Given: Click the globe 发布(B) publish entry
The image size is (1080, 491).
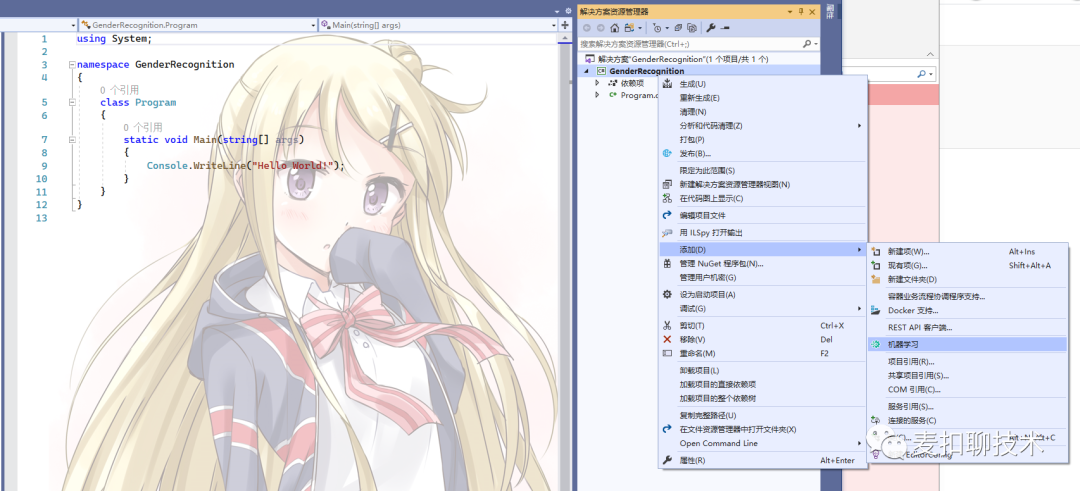Looking at the screenshot, I should (x=762, y=154).
